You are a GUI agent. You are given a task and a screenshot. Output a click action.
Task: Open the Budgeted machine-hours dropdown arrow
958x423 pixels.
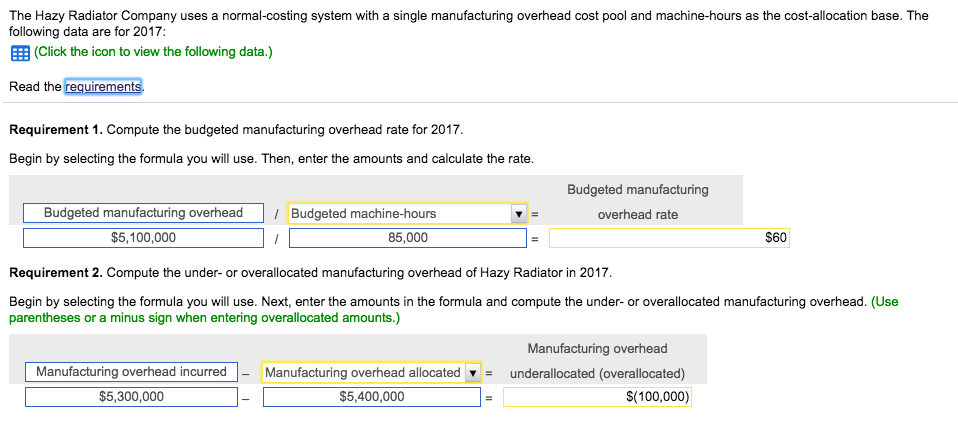click(x=519, y=214)
